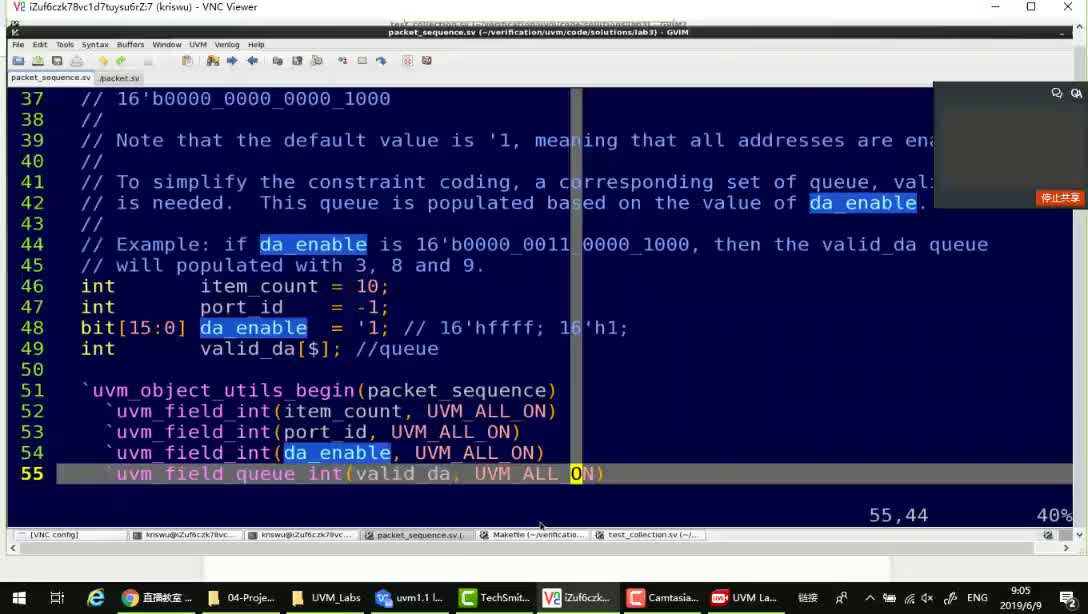Select the test_collection.sv window in VNC panel

(649, 535)
